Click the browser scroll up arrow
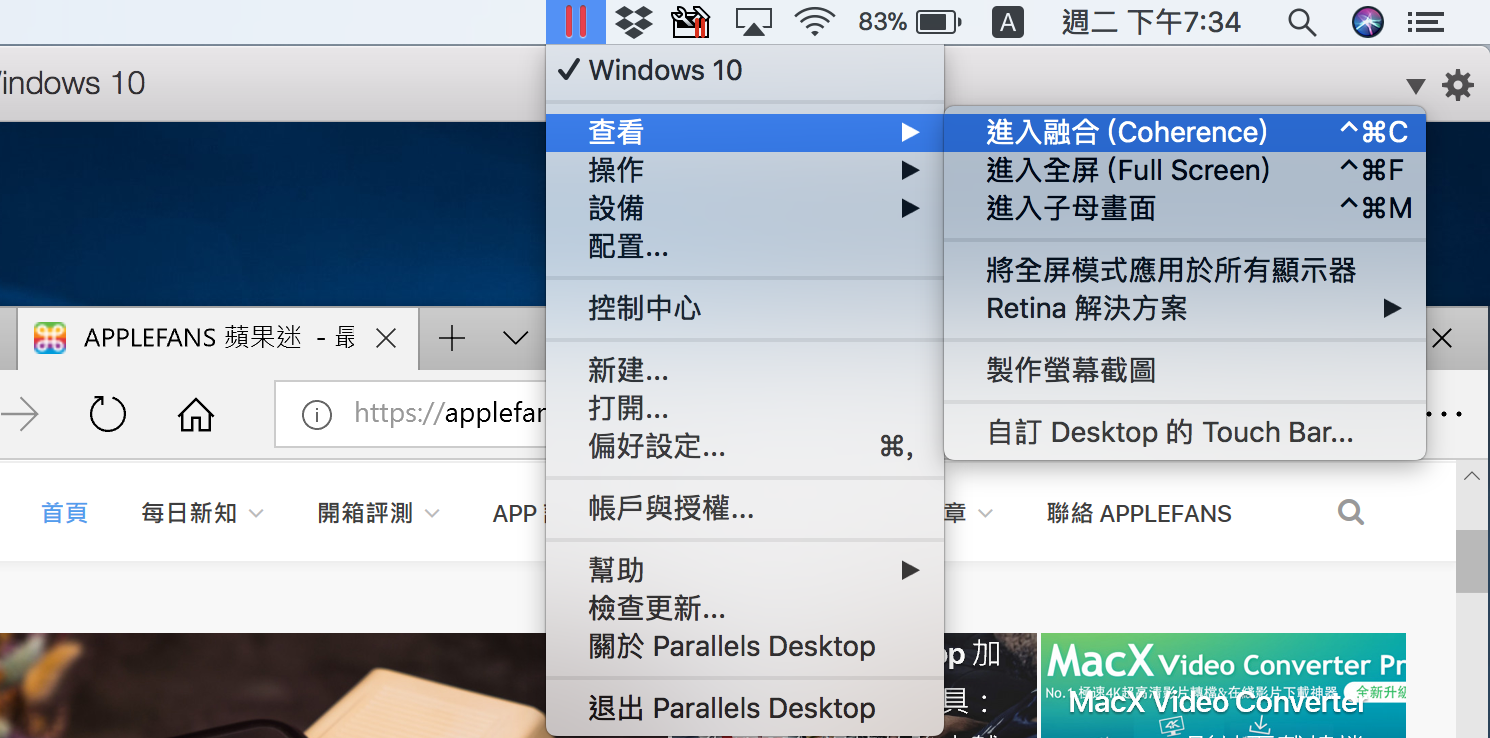 coord(1472,477)
